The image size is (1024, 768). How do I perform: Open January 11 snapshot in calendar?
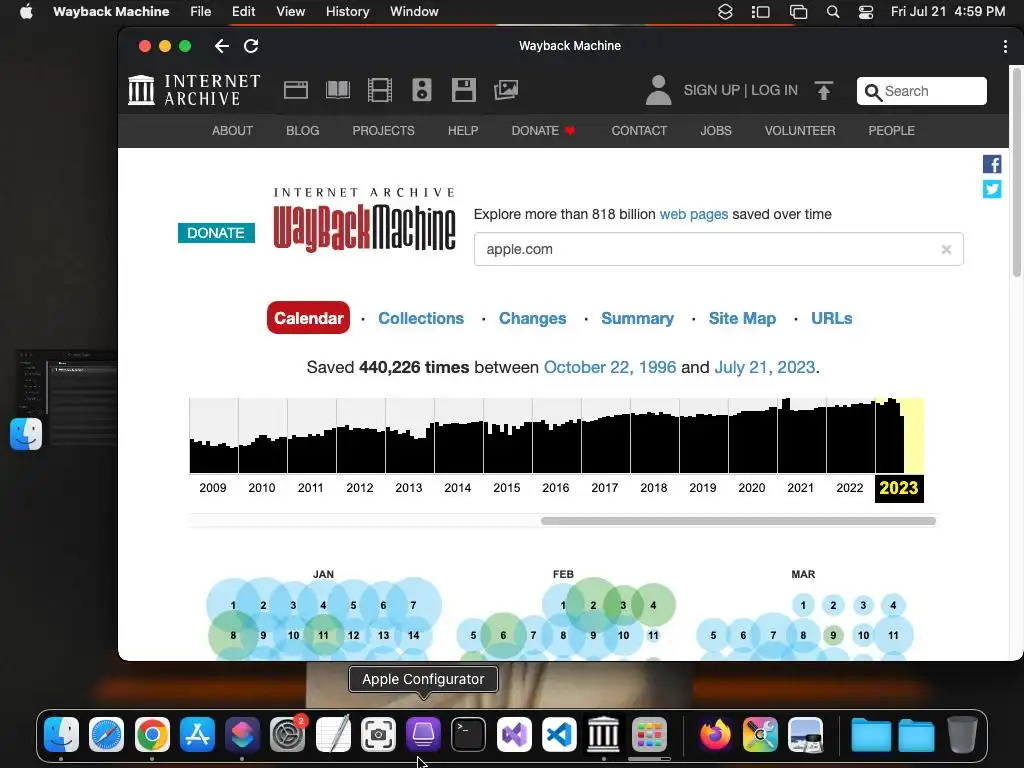click(x=323, y=635)
